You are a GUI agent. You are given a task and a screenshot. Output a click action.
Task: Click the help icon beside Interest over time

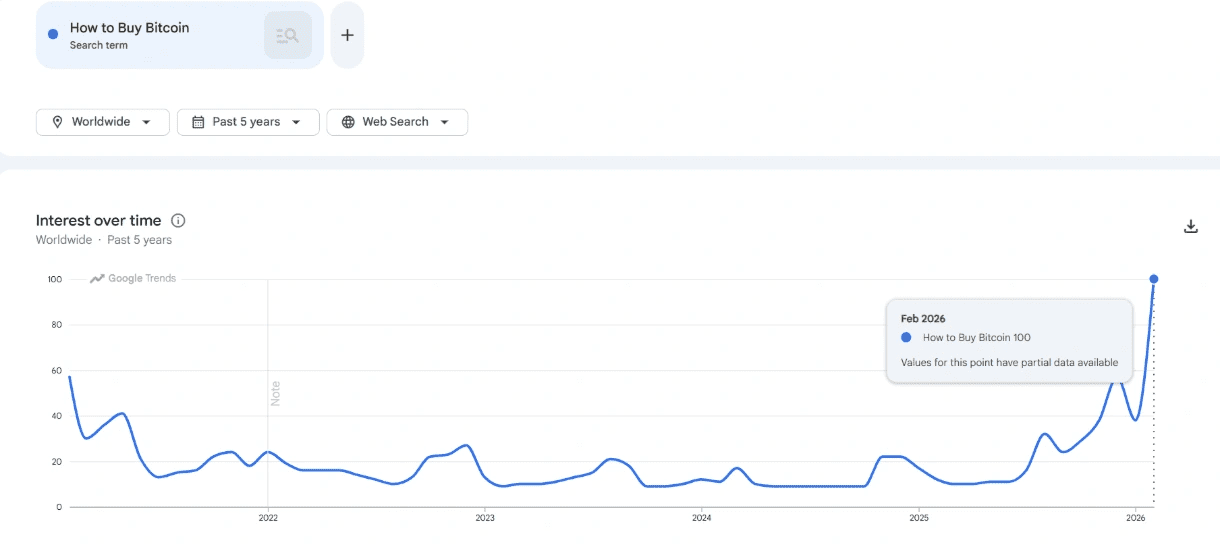178,220
